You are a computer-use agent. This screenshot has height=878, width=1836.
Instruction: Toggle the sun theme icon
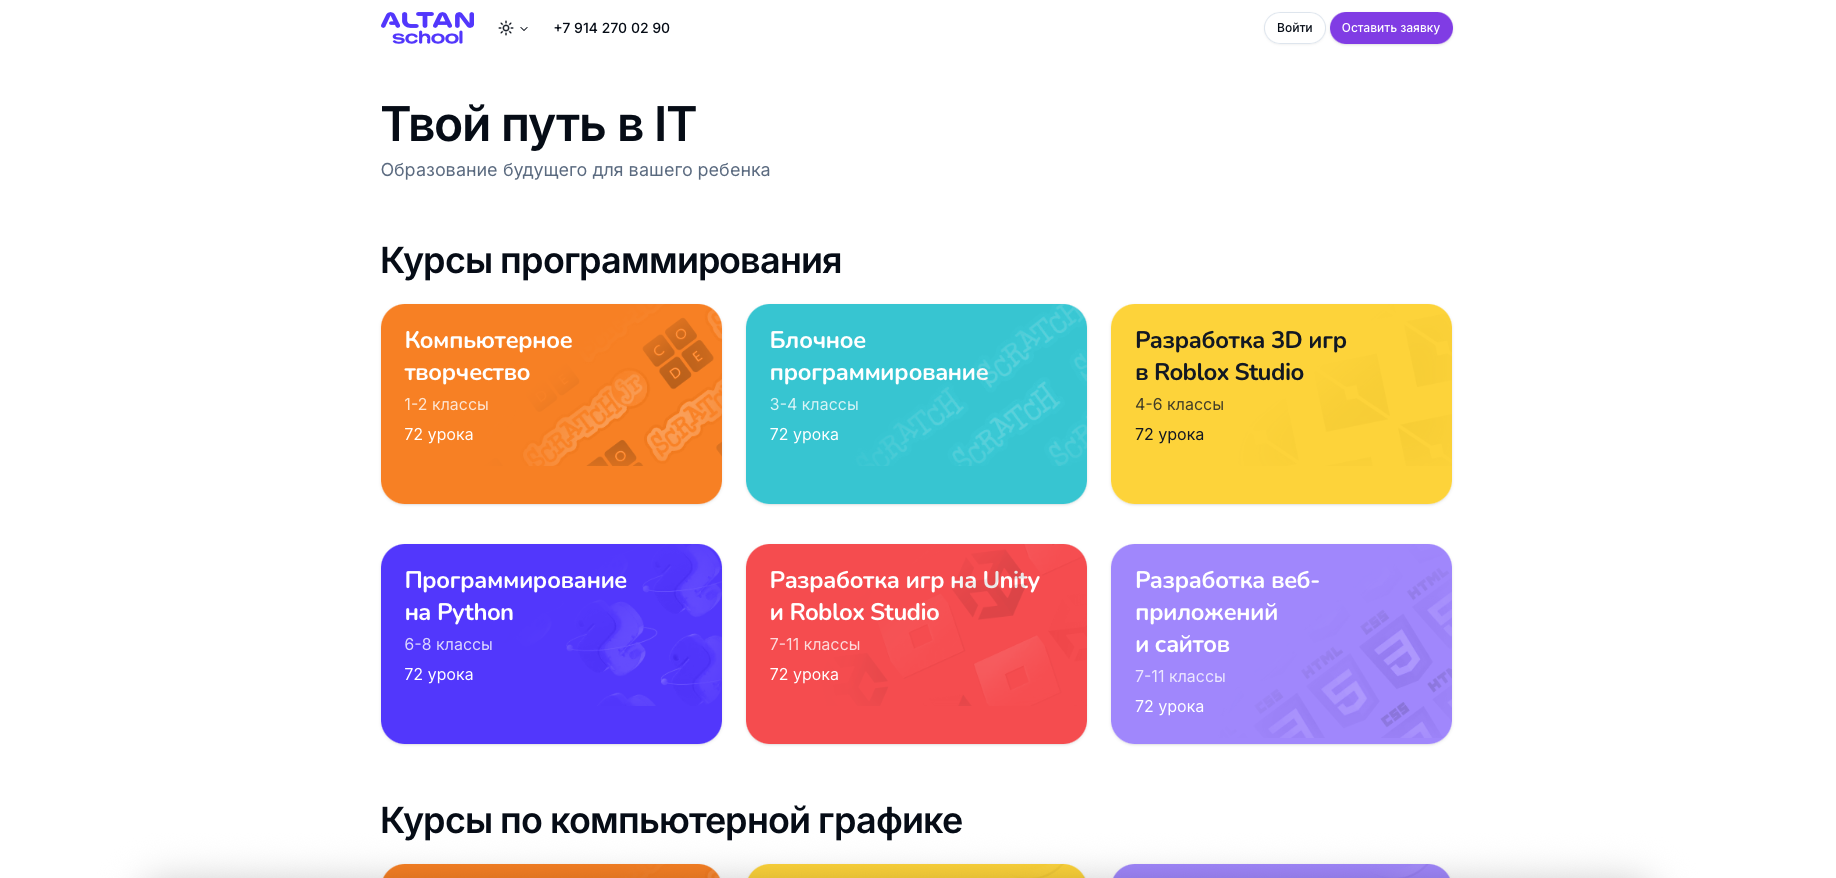[506, 28]
